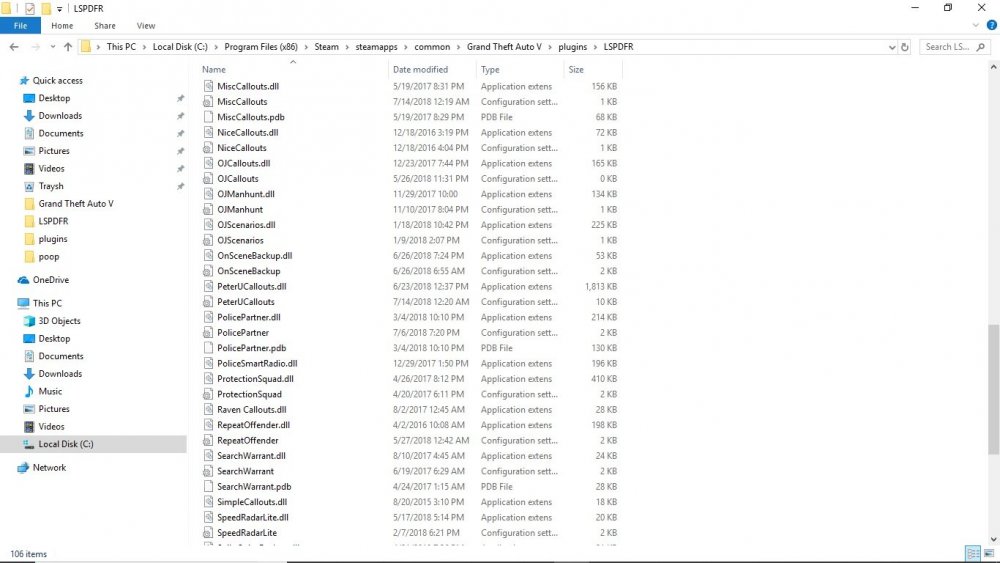Open Music folder under This PC
Image resolution: width=1000 pixels, height=563 pixels.
coord(50,391)
